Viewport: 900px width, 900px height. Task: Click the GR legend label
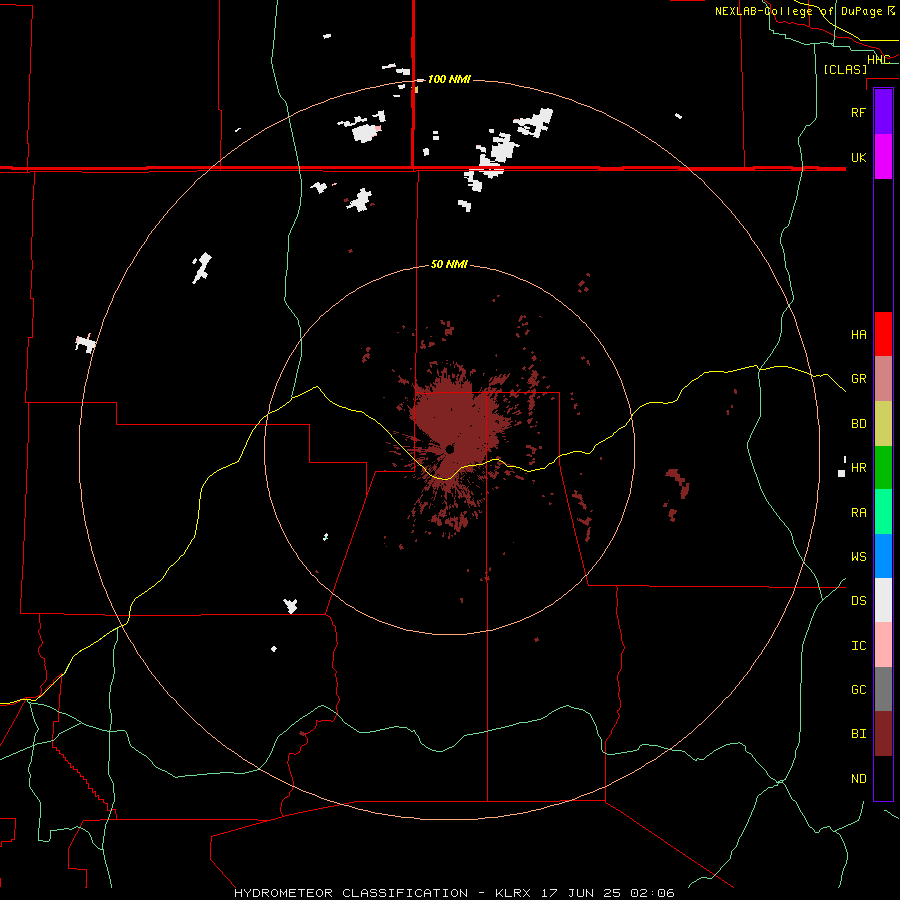(x=858, y=379)
